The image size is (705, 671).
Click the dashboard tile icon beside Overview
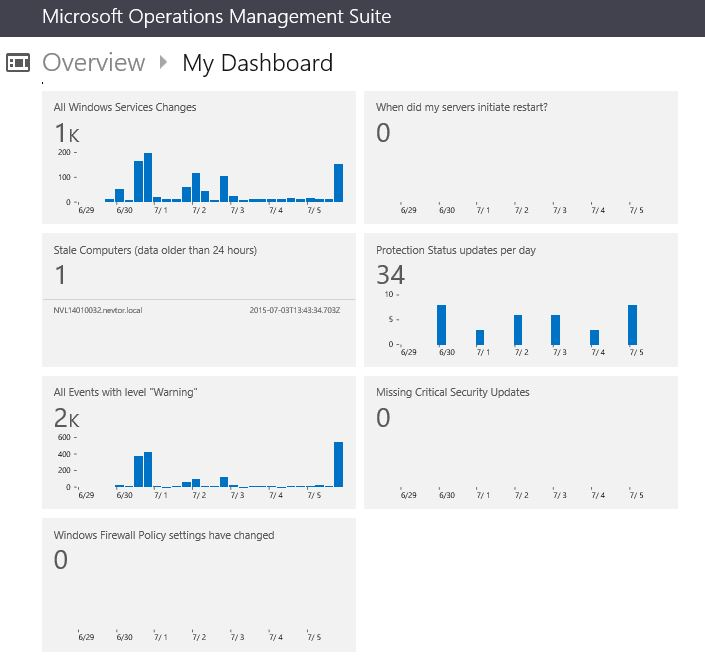pos(18,63)
